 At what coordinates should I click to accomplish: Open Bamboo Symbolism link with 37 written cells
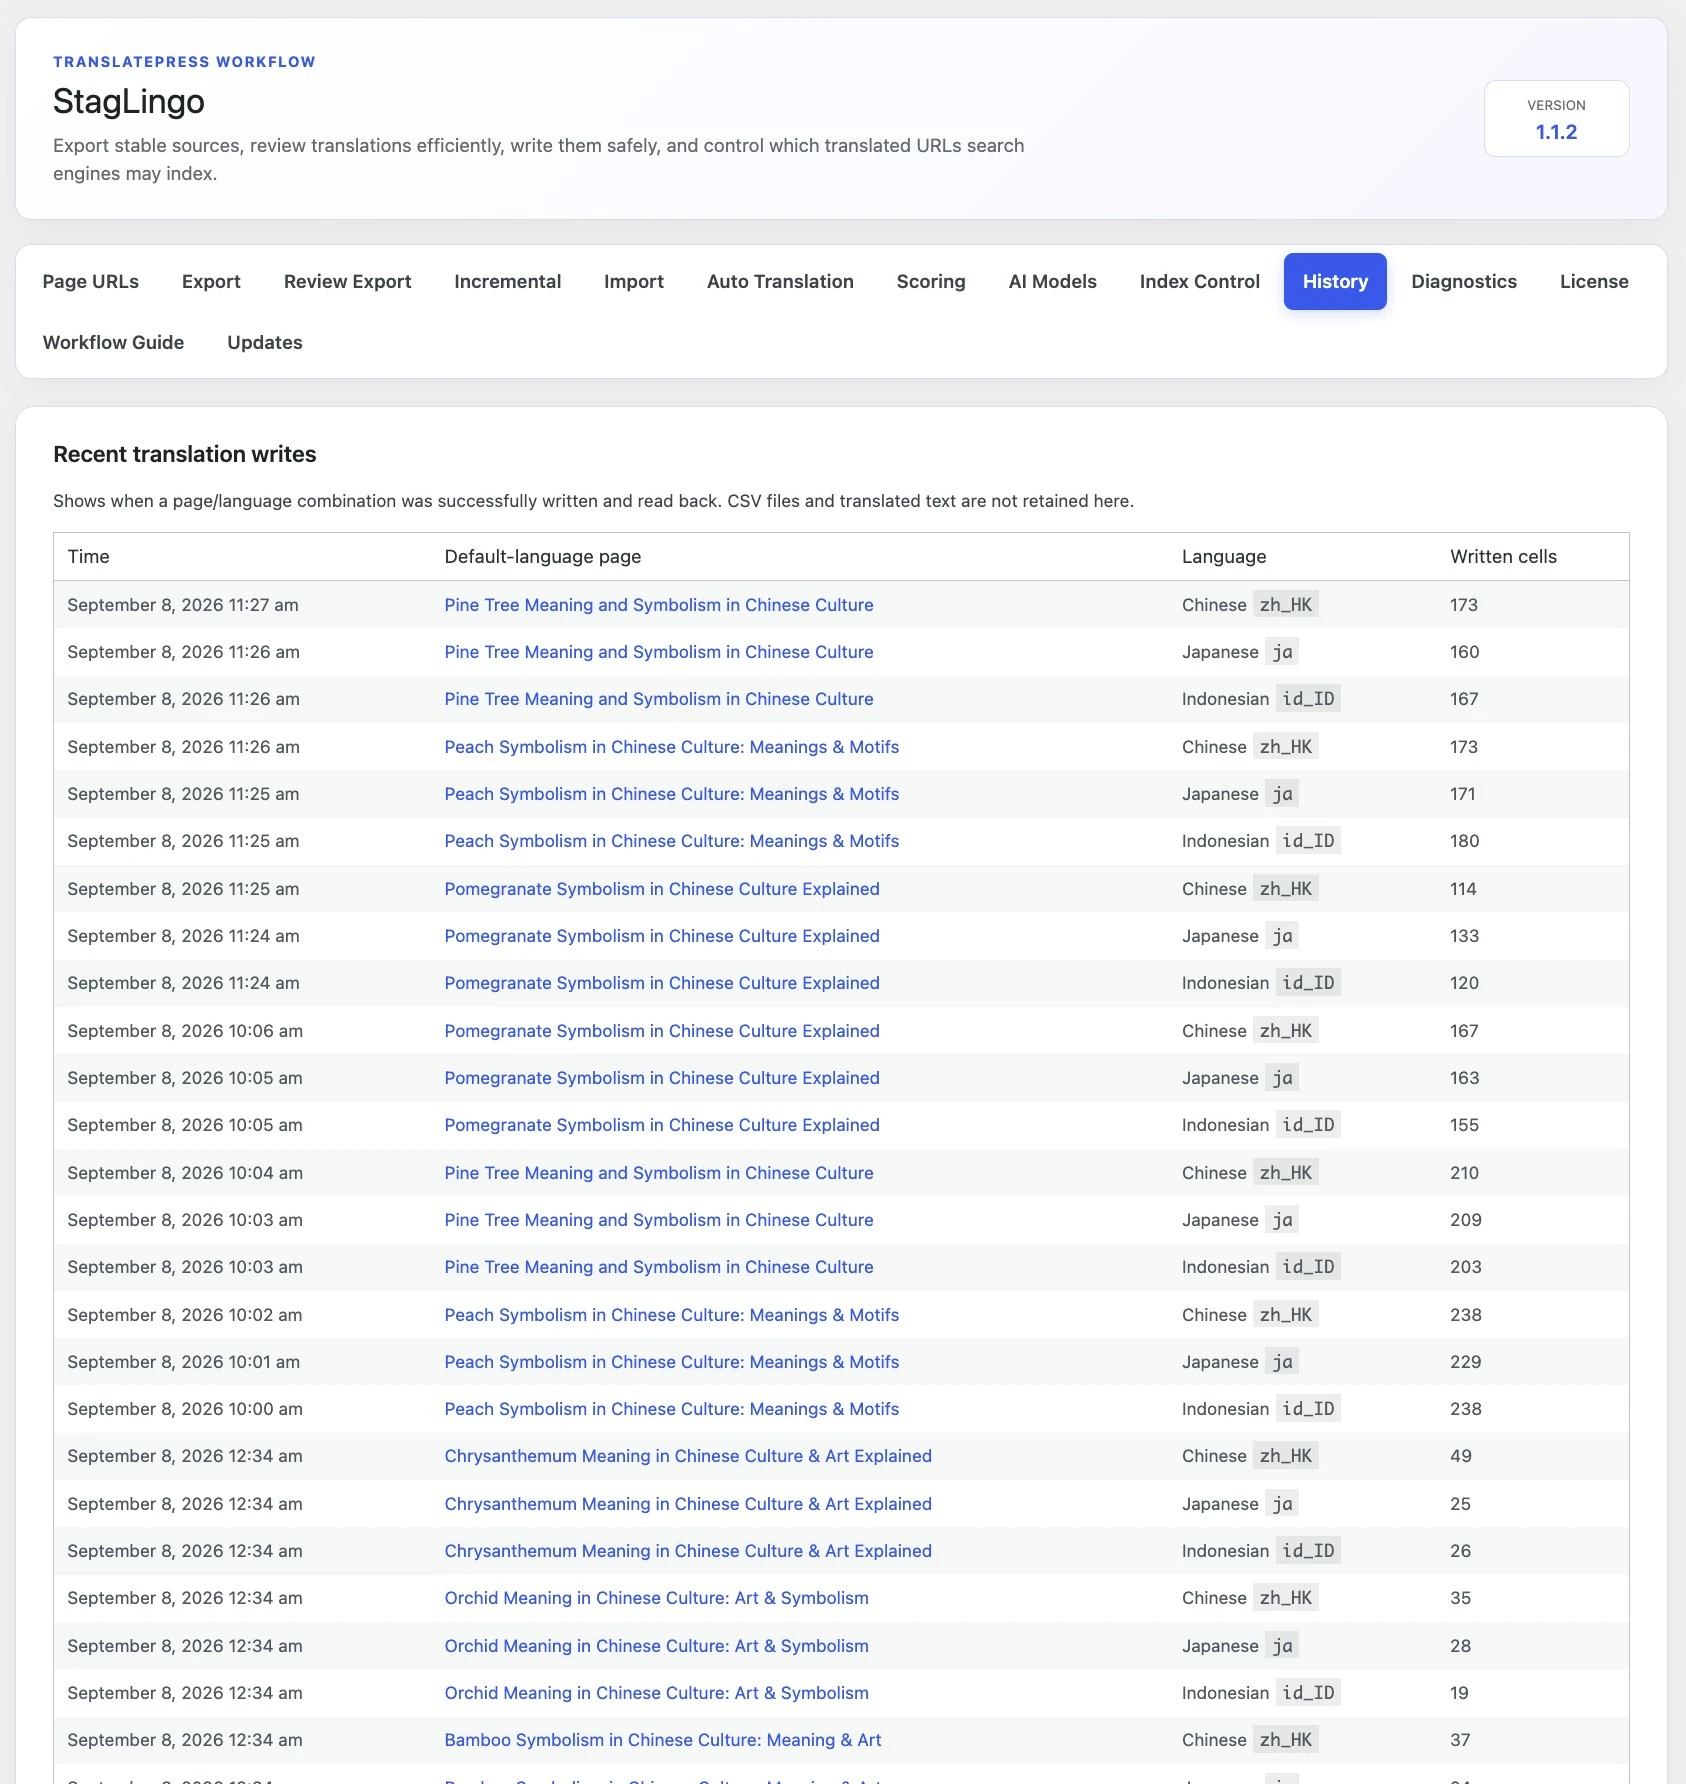(663, 1740)
